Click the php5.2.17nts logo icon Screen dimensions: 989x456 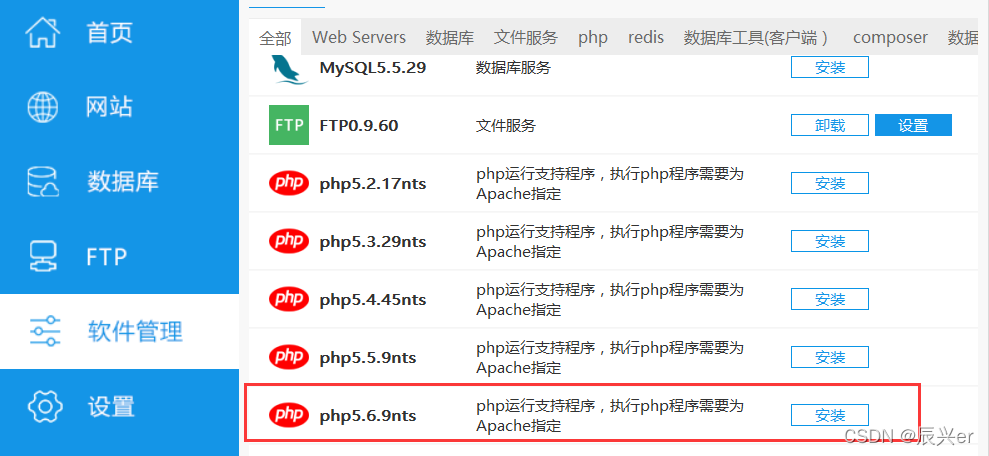click(289, 184)
